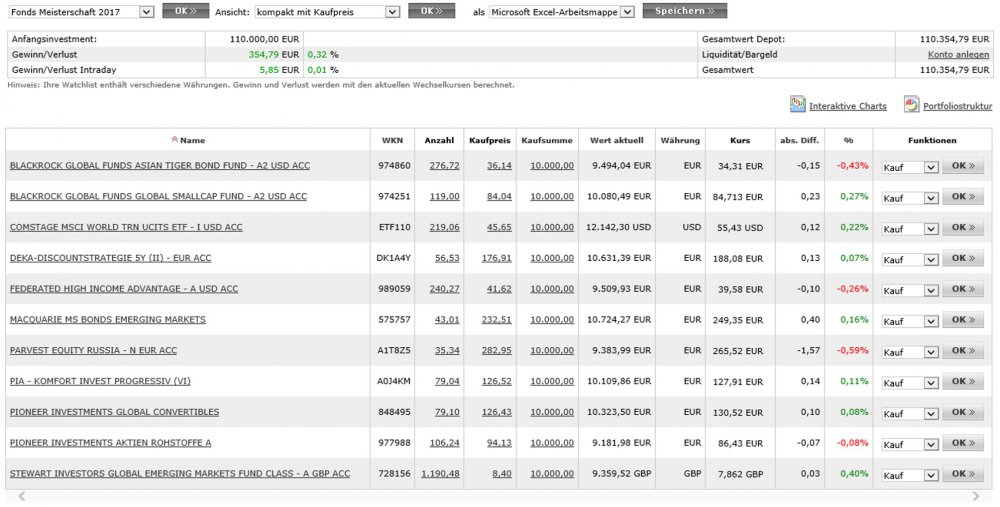Open Blackrock Asian Tiger Bond Fund link
This screenshot has height=507, width=1000.
point(160,166)
